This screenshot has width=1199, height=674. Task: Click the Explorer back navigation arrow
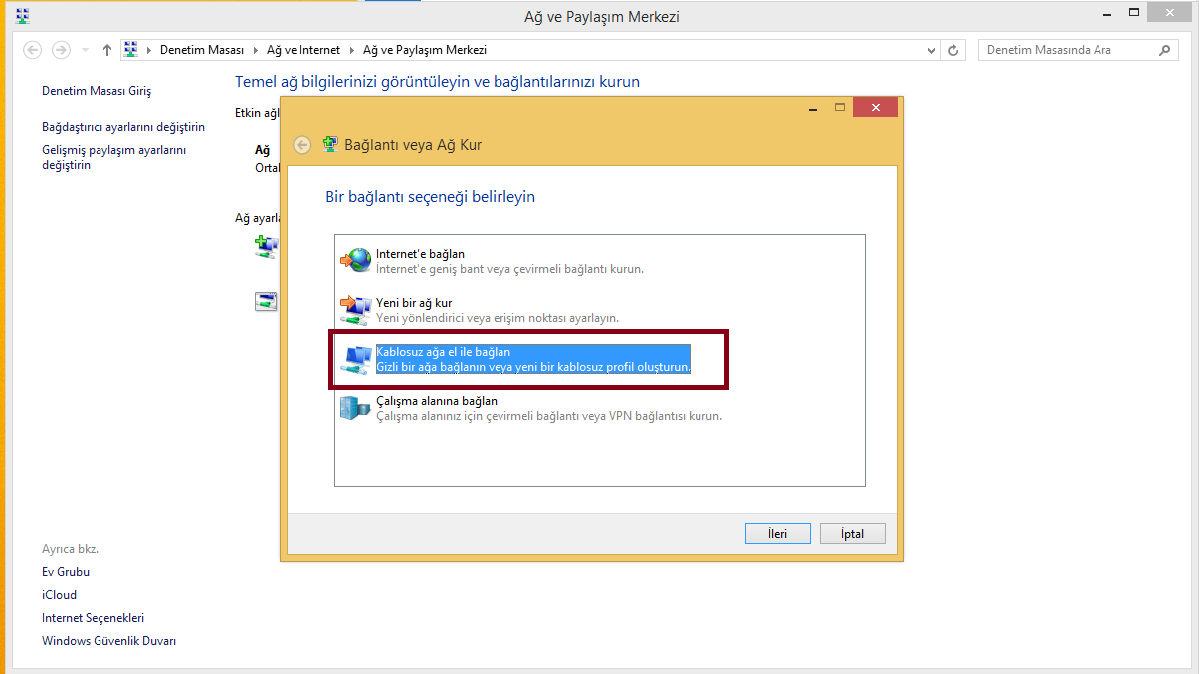(33, 50)
